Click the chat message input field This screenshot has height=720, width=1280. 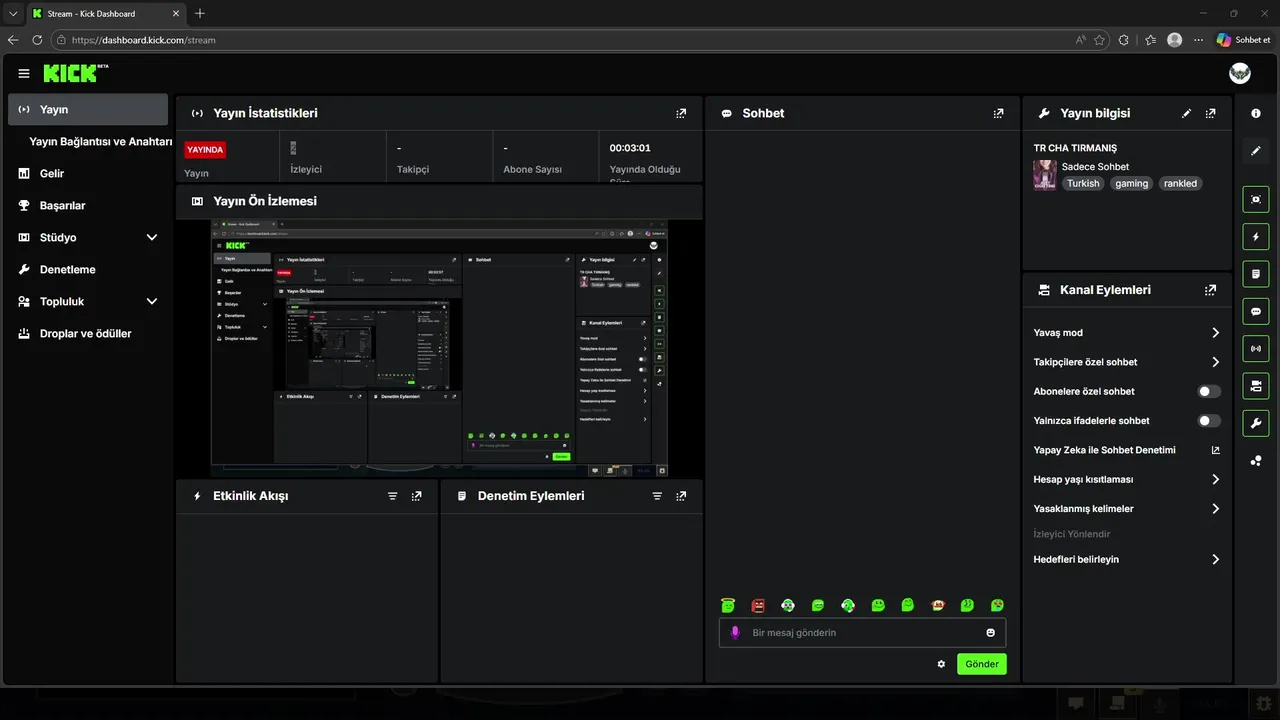click(x=862, y=633)
